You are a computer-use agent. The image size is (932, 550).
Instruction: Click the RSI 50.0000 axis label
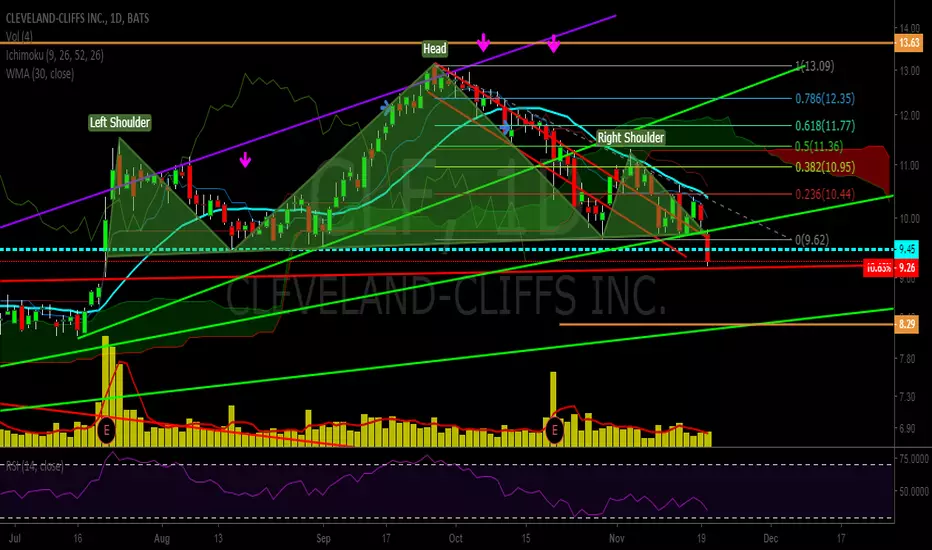tap(915, 491)
